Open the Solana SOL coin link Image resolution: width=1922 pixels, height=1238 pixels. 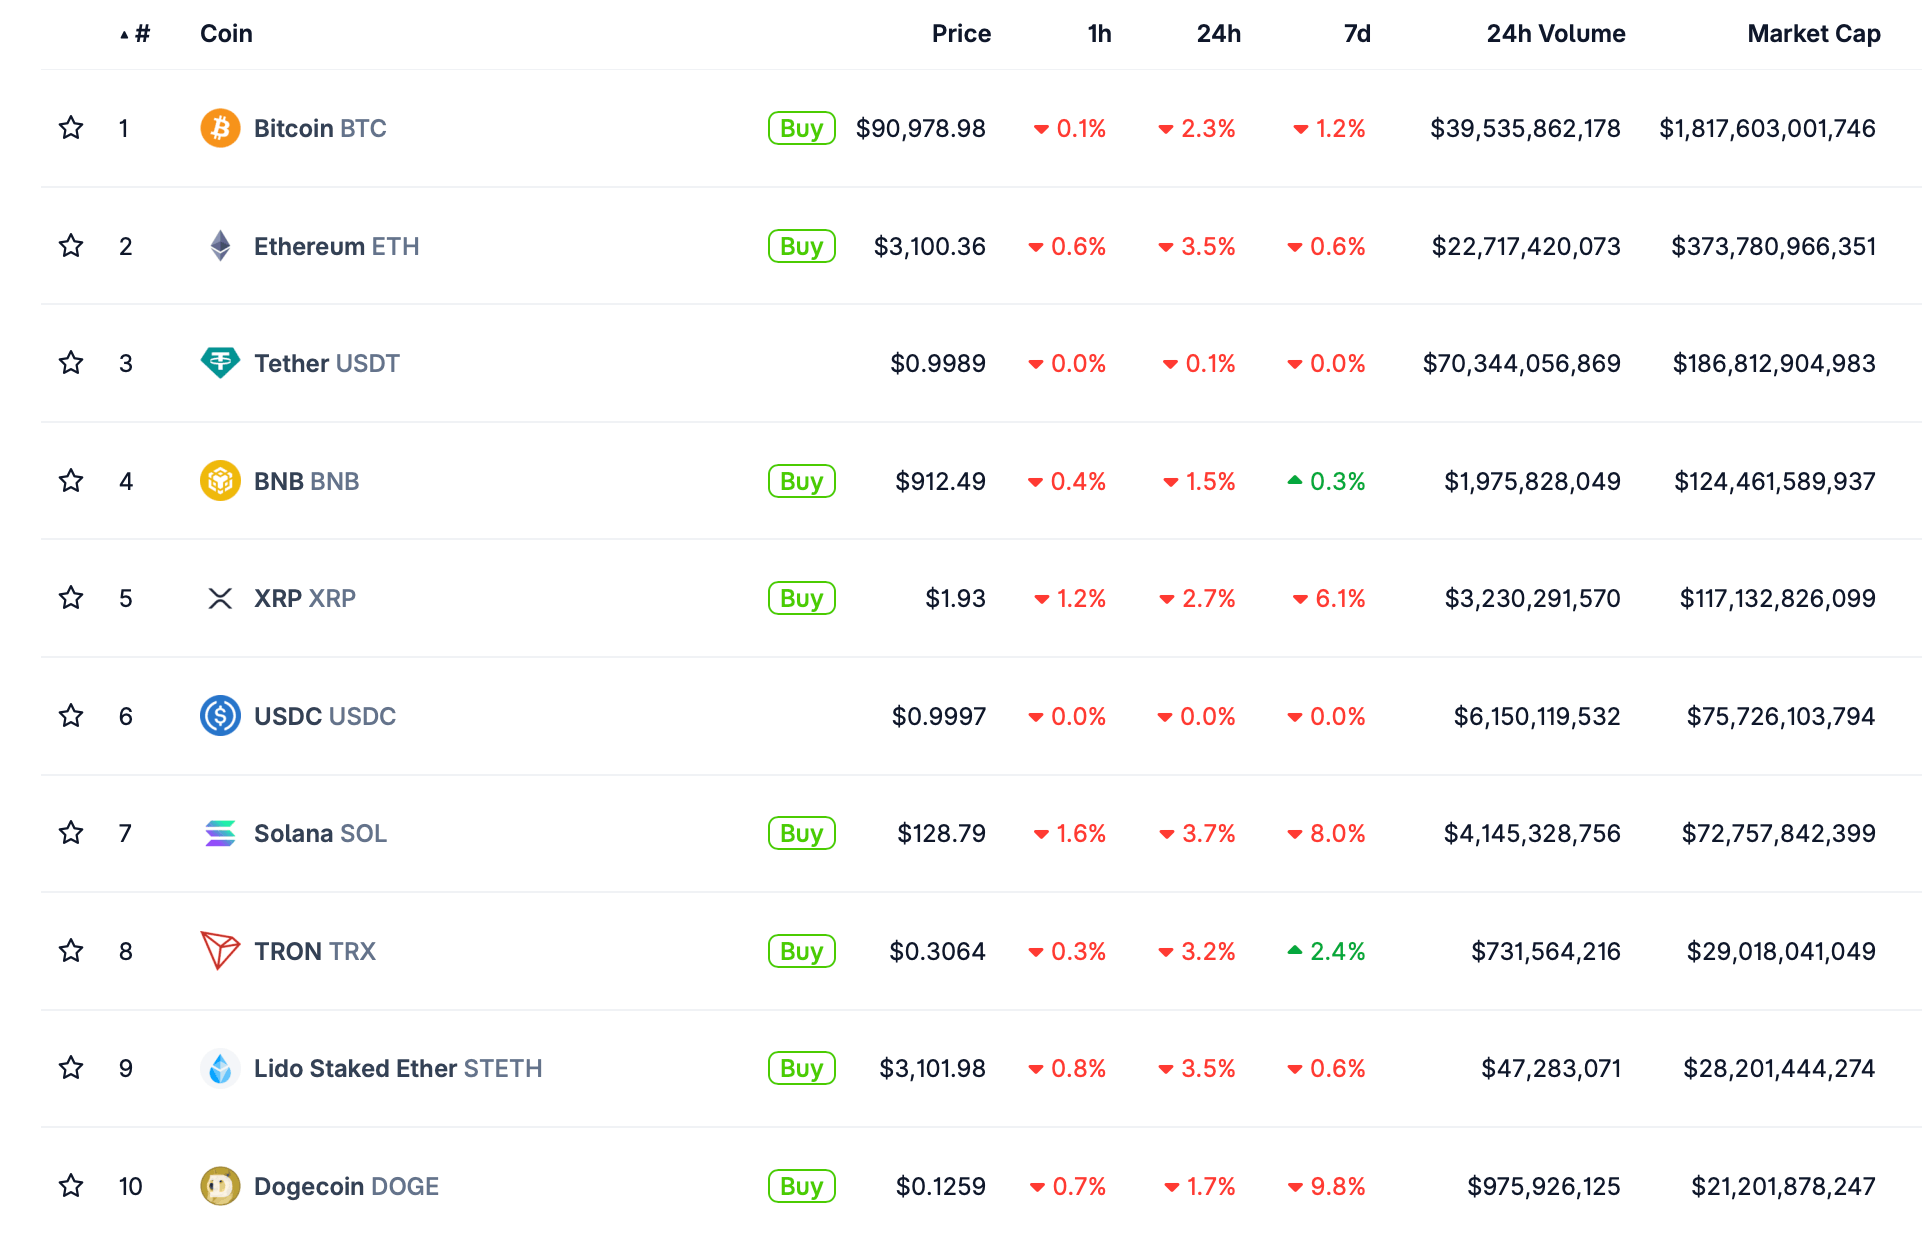pos(320,833)
